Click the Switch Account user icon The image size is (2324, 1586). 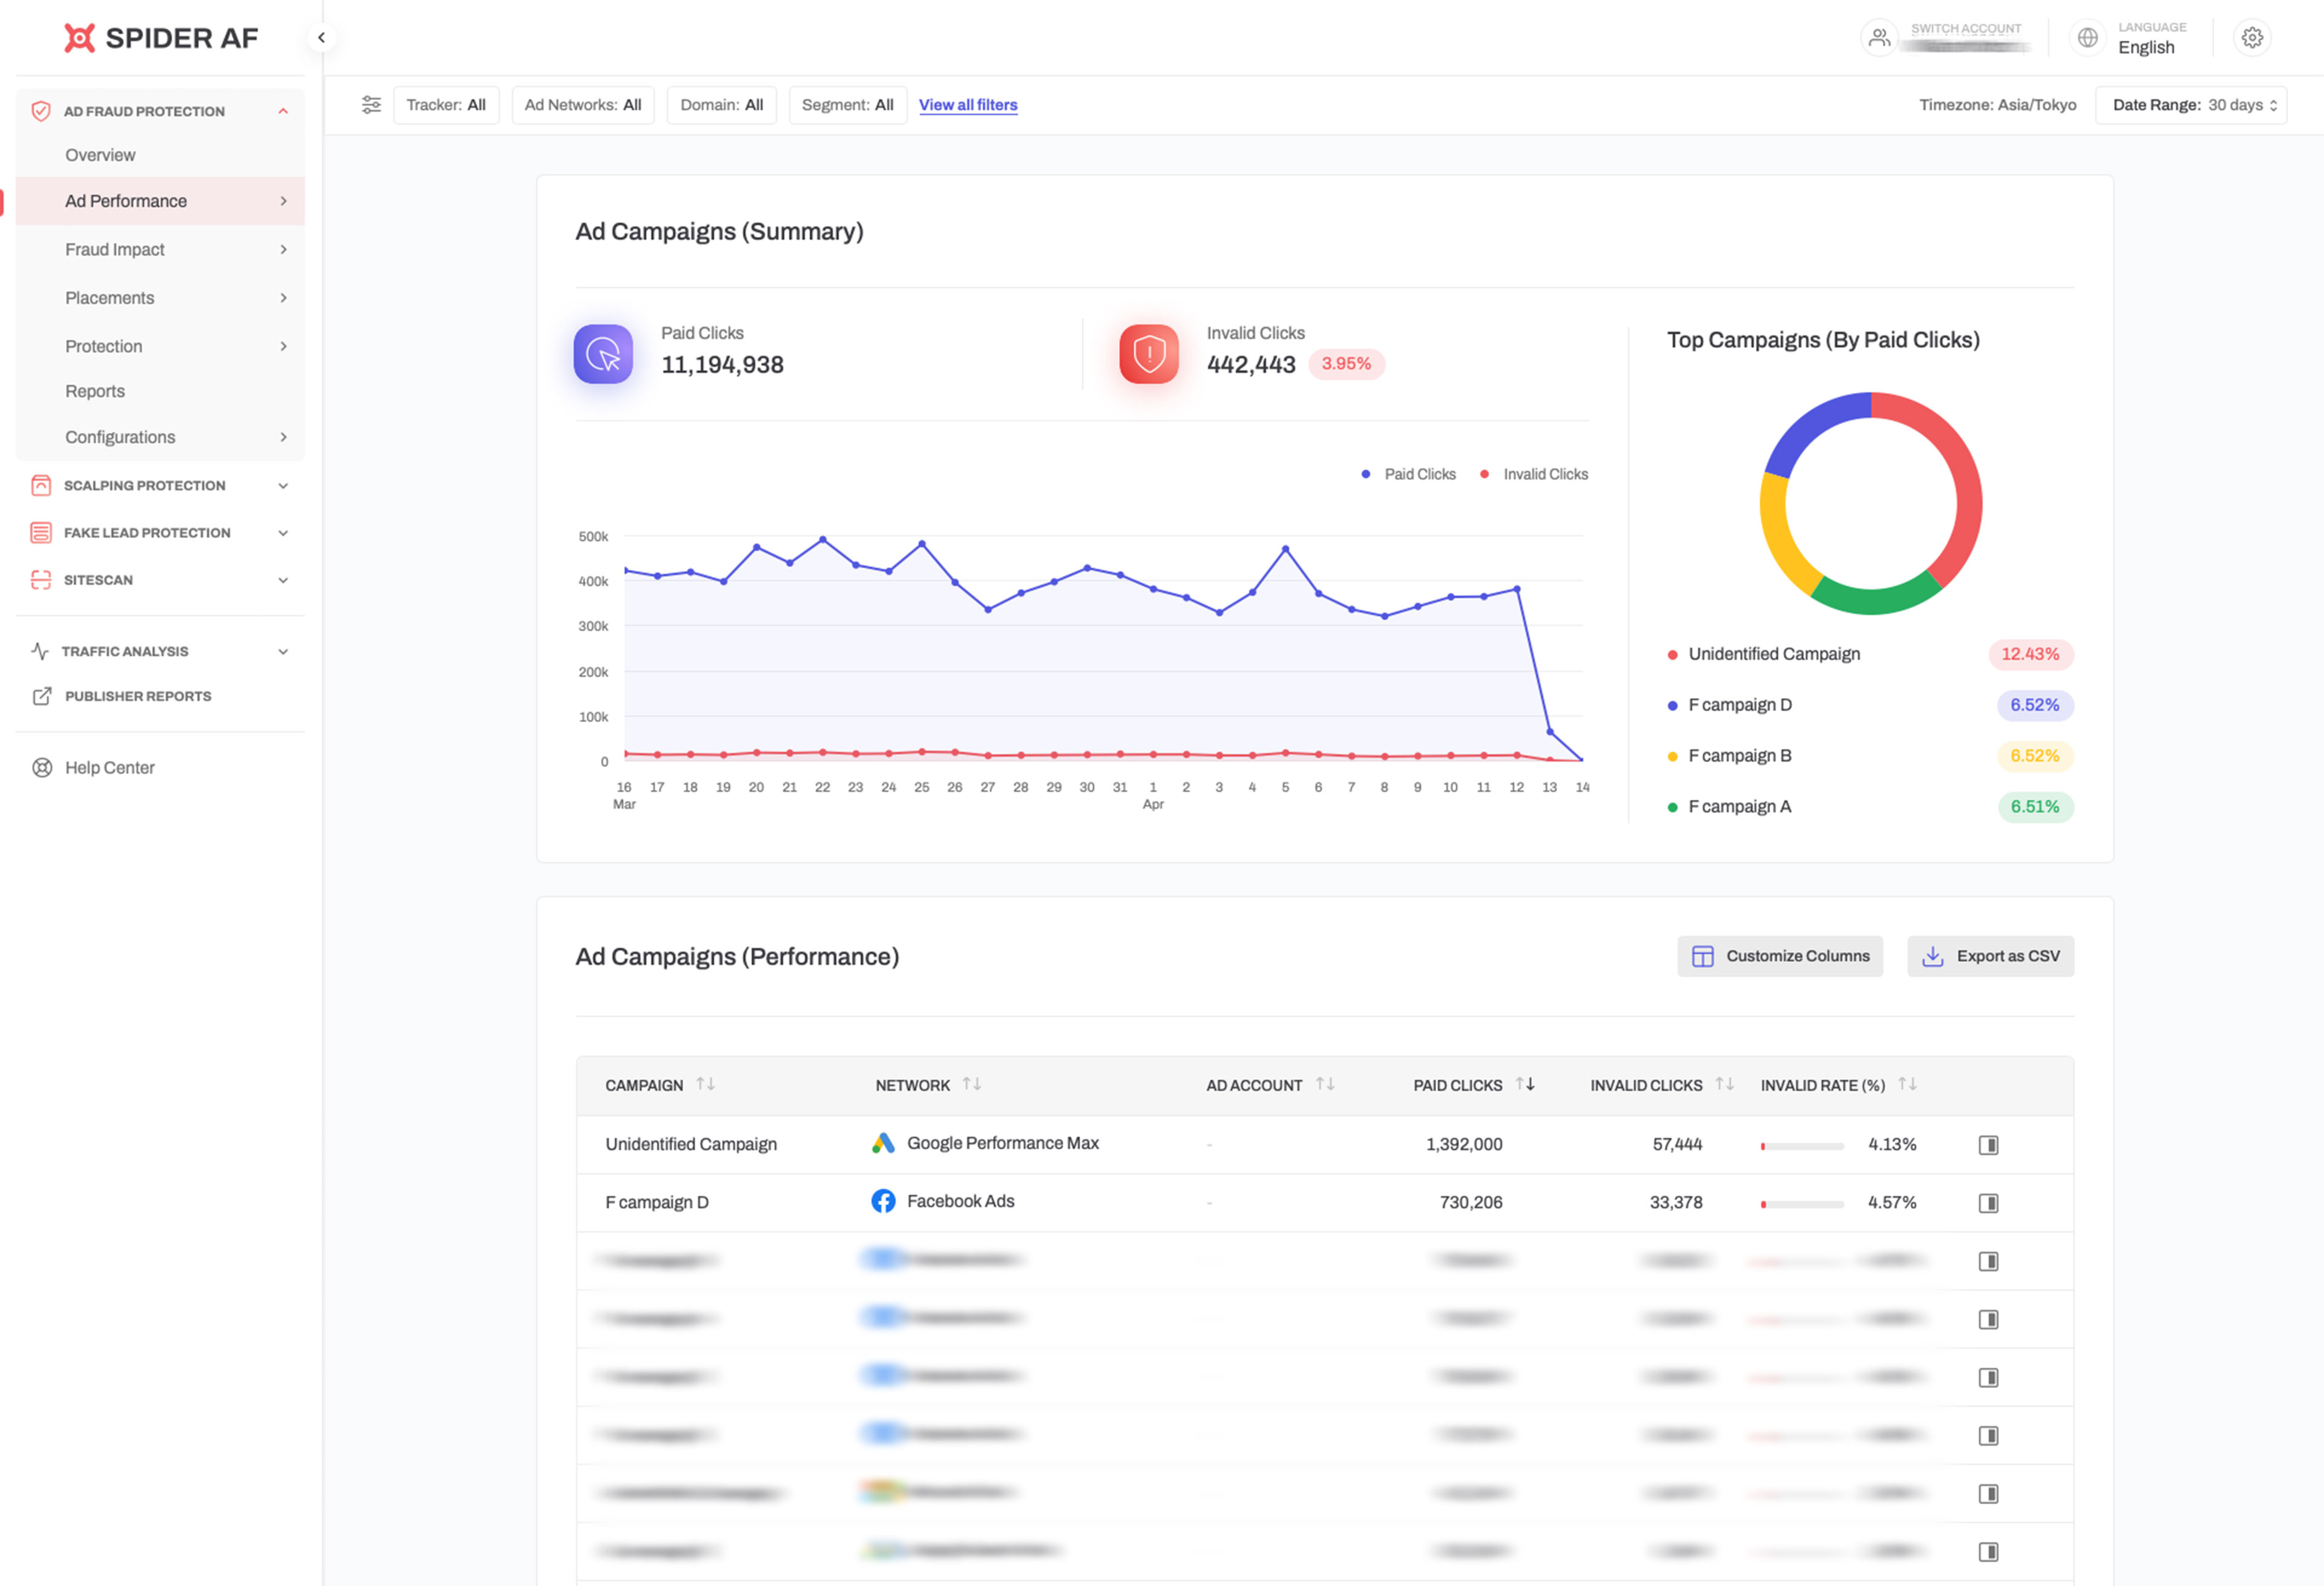pyautogui.click(x=1880, y=37)
